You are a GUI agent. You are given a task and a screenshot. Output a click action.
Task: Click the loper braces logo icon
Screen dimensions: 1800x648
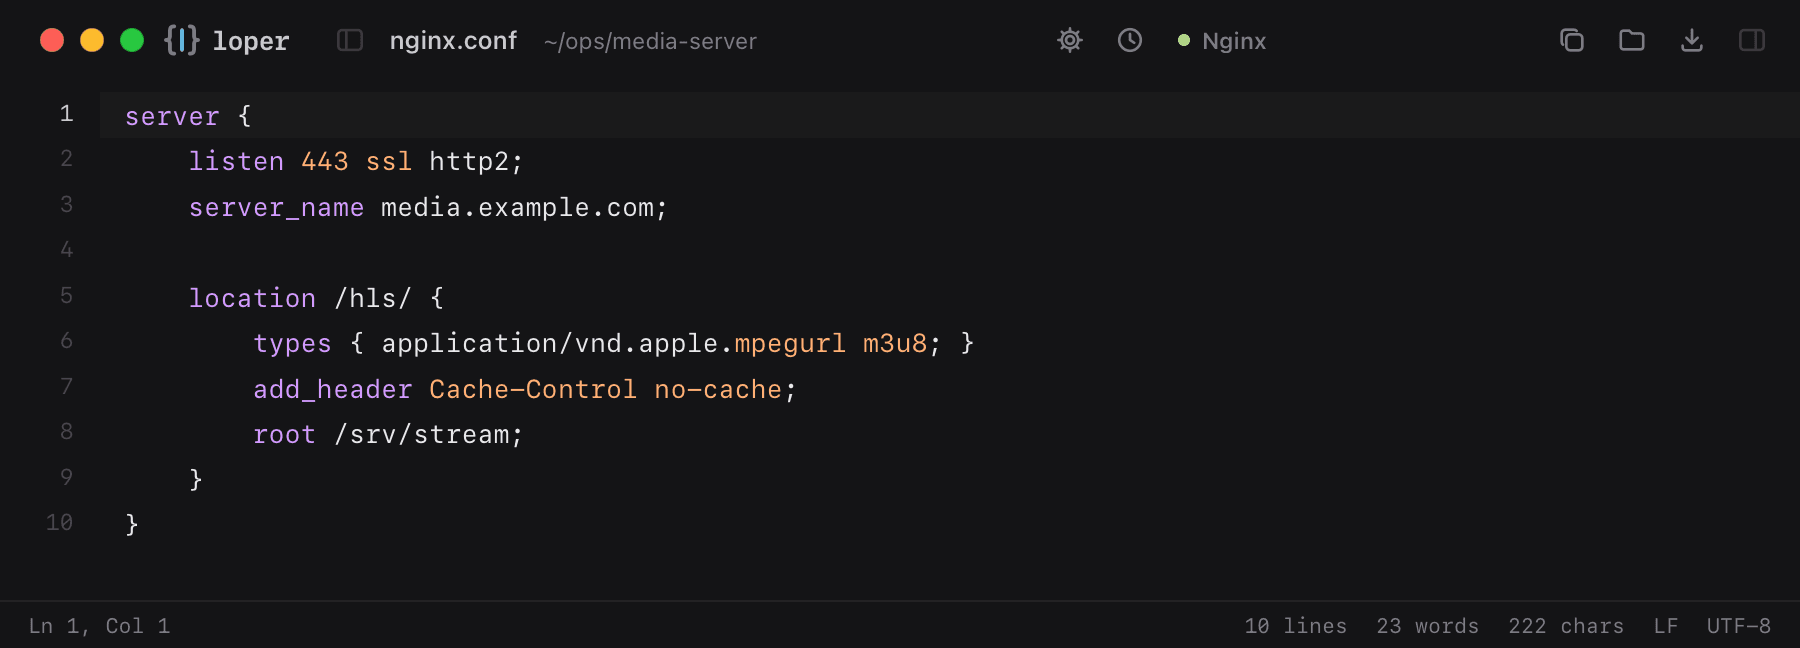182,40
